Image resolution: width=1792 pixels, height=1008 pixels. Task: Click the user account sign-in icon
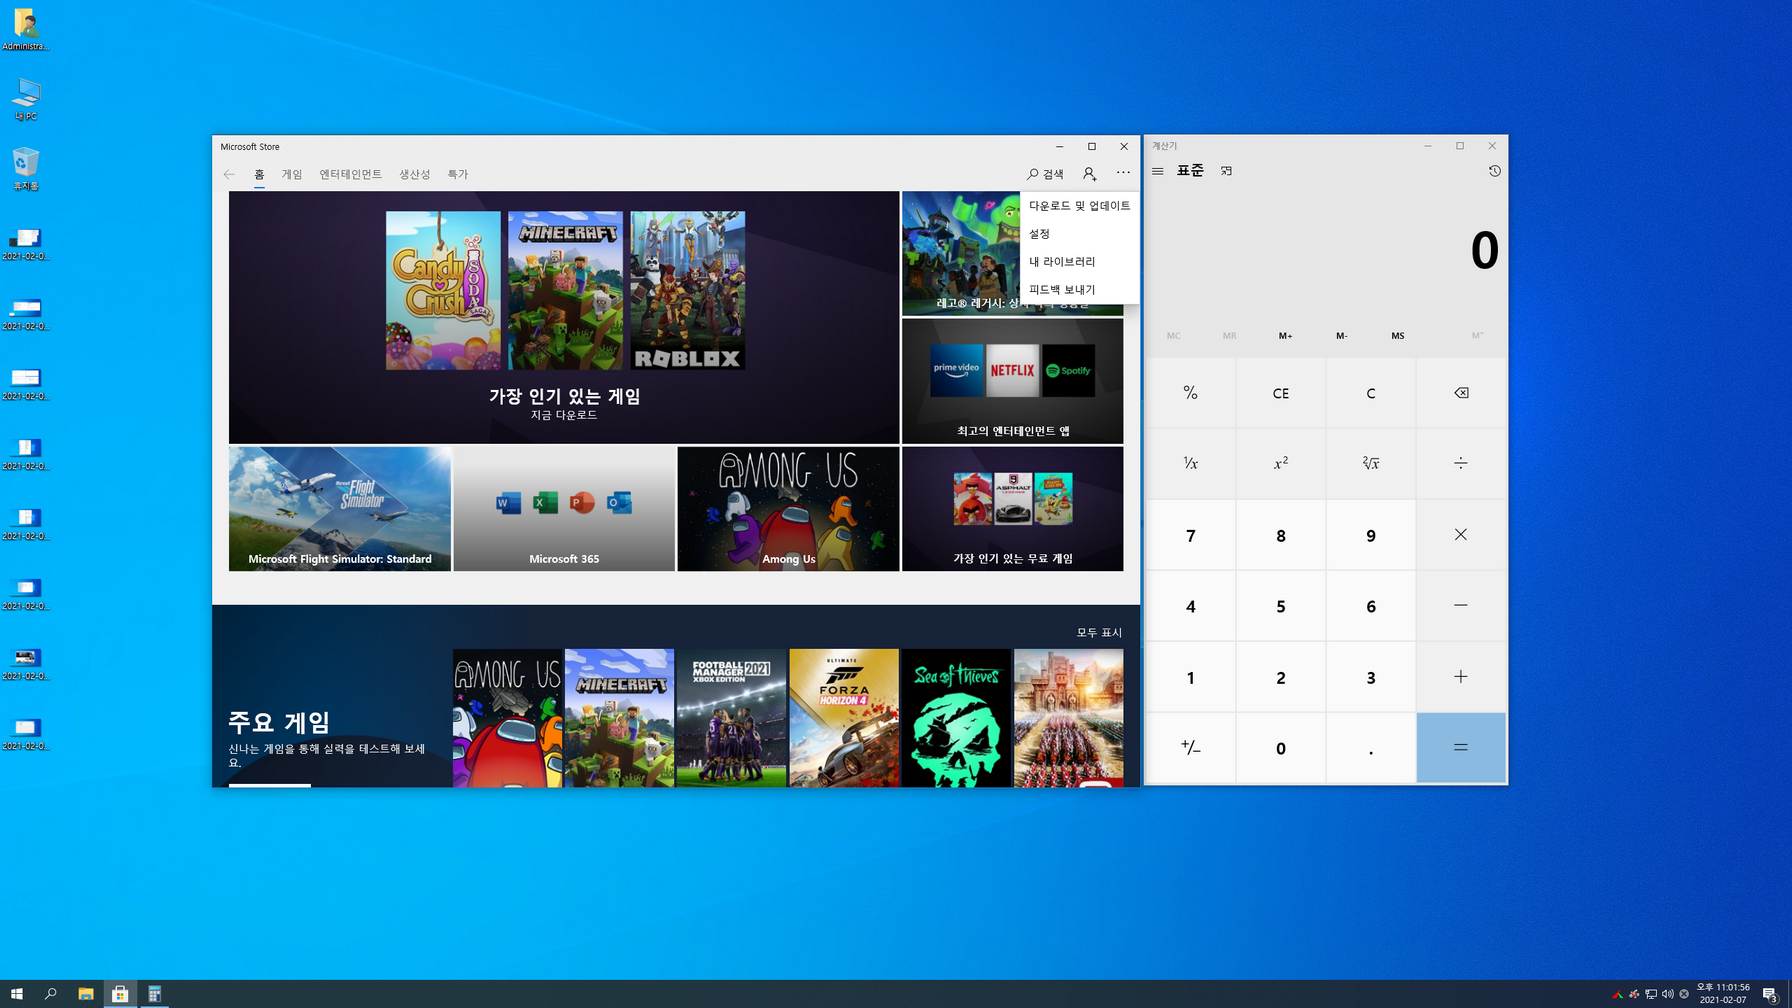click(x=1089, y=174)
